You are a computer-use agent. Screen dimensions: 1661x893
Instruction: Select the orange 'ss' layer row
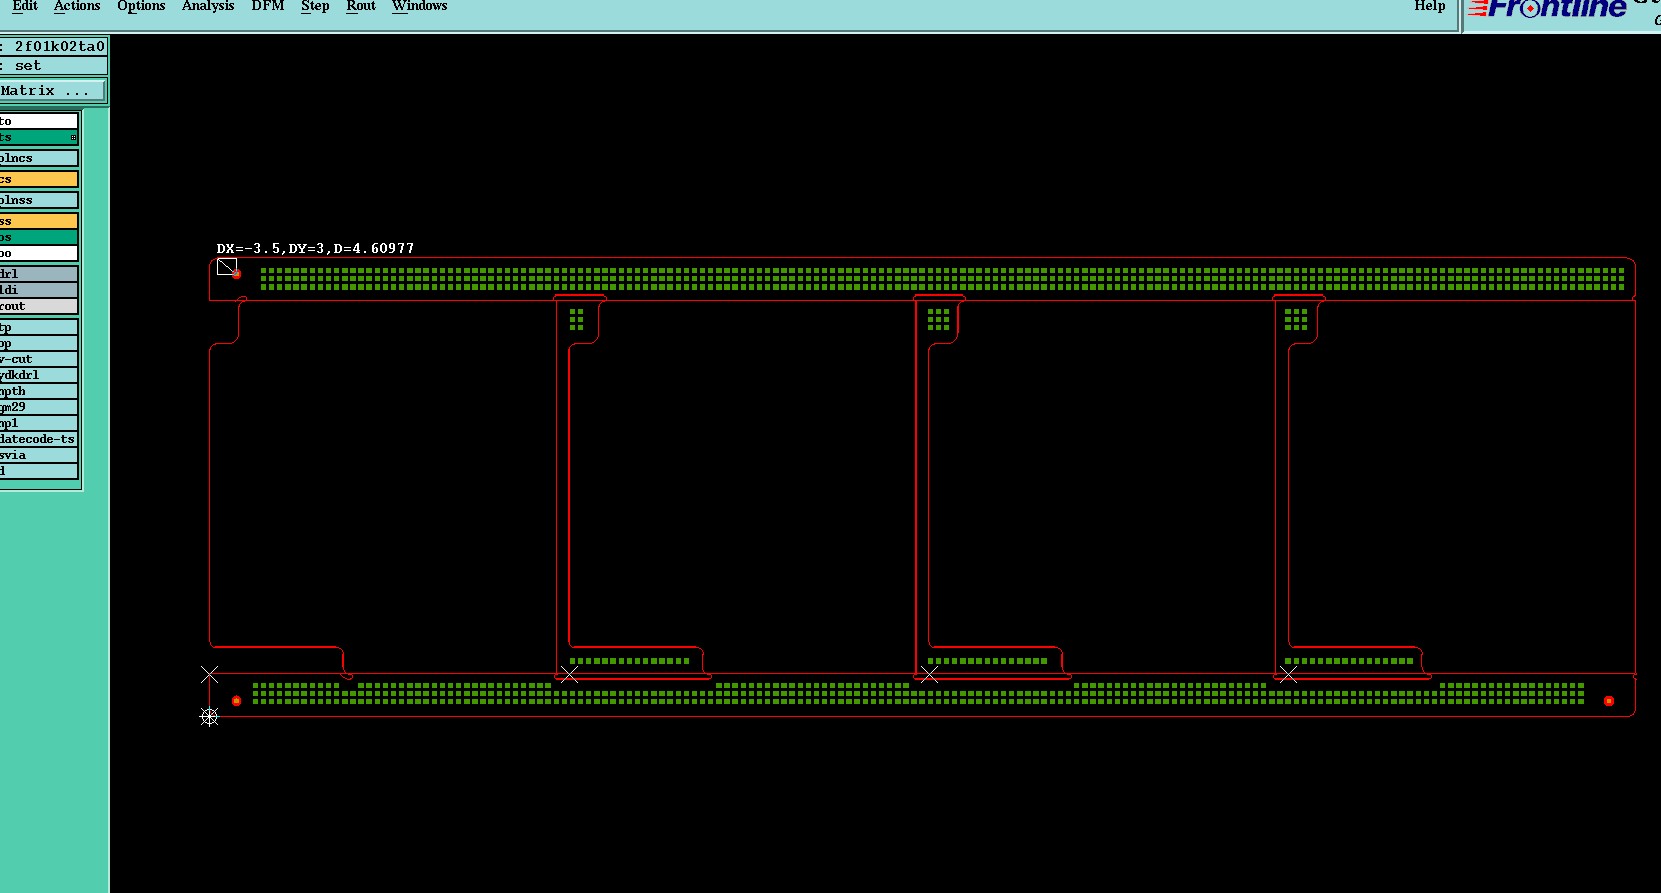pyautogui.click(x=39, y=221)
